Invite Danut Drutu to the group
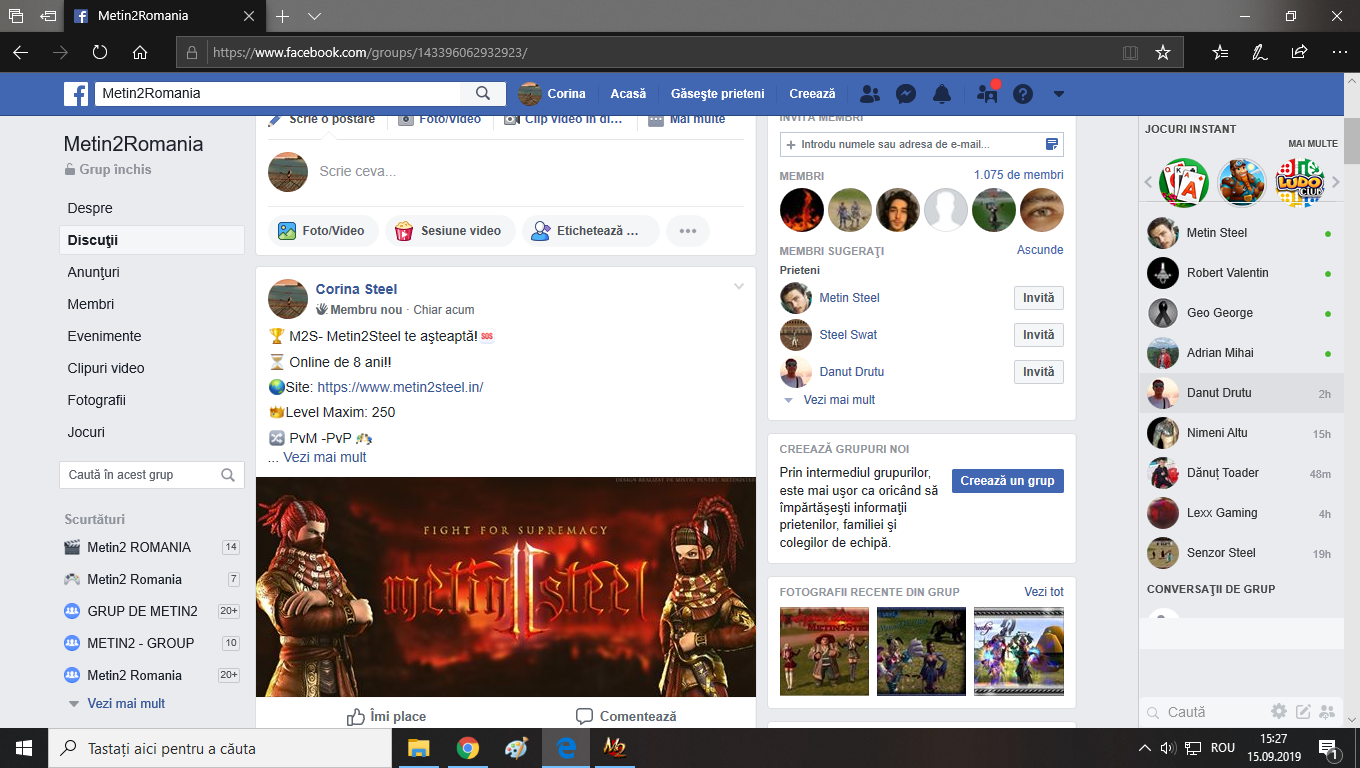This screenshot has height=768, width=1360. 1039,372
